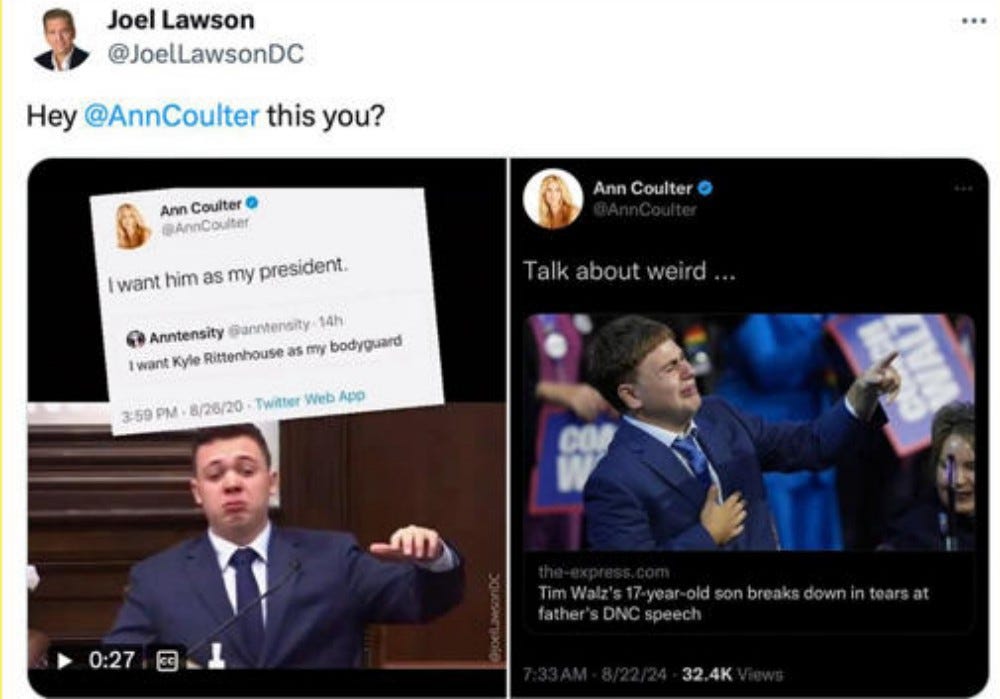
Task: Open the 32.4K Views count
Action: 732,674
